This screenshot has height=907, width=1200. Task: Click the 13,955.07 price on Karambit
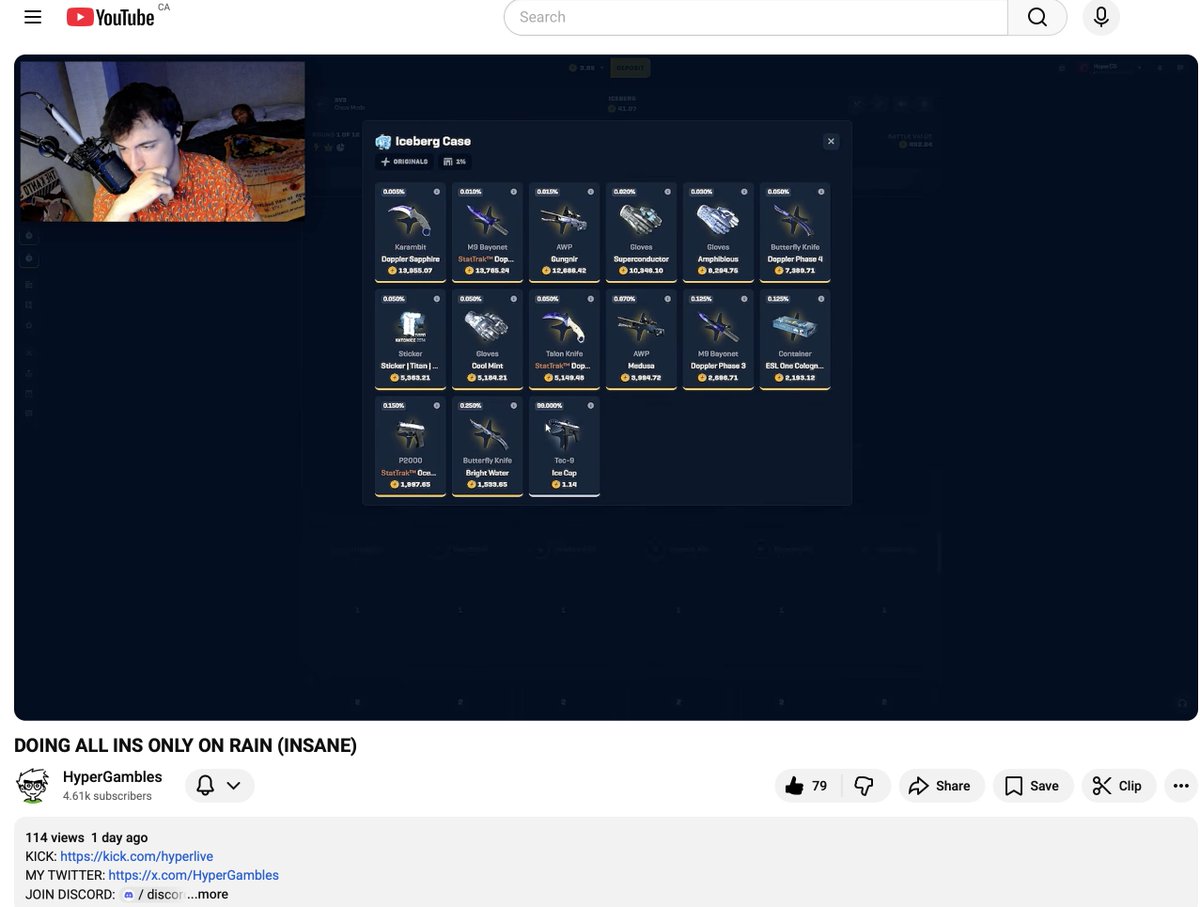coord(411,271)
